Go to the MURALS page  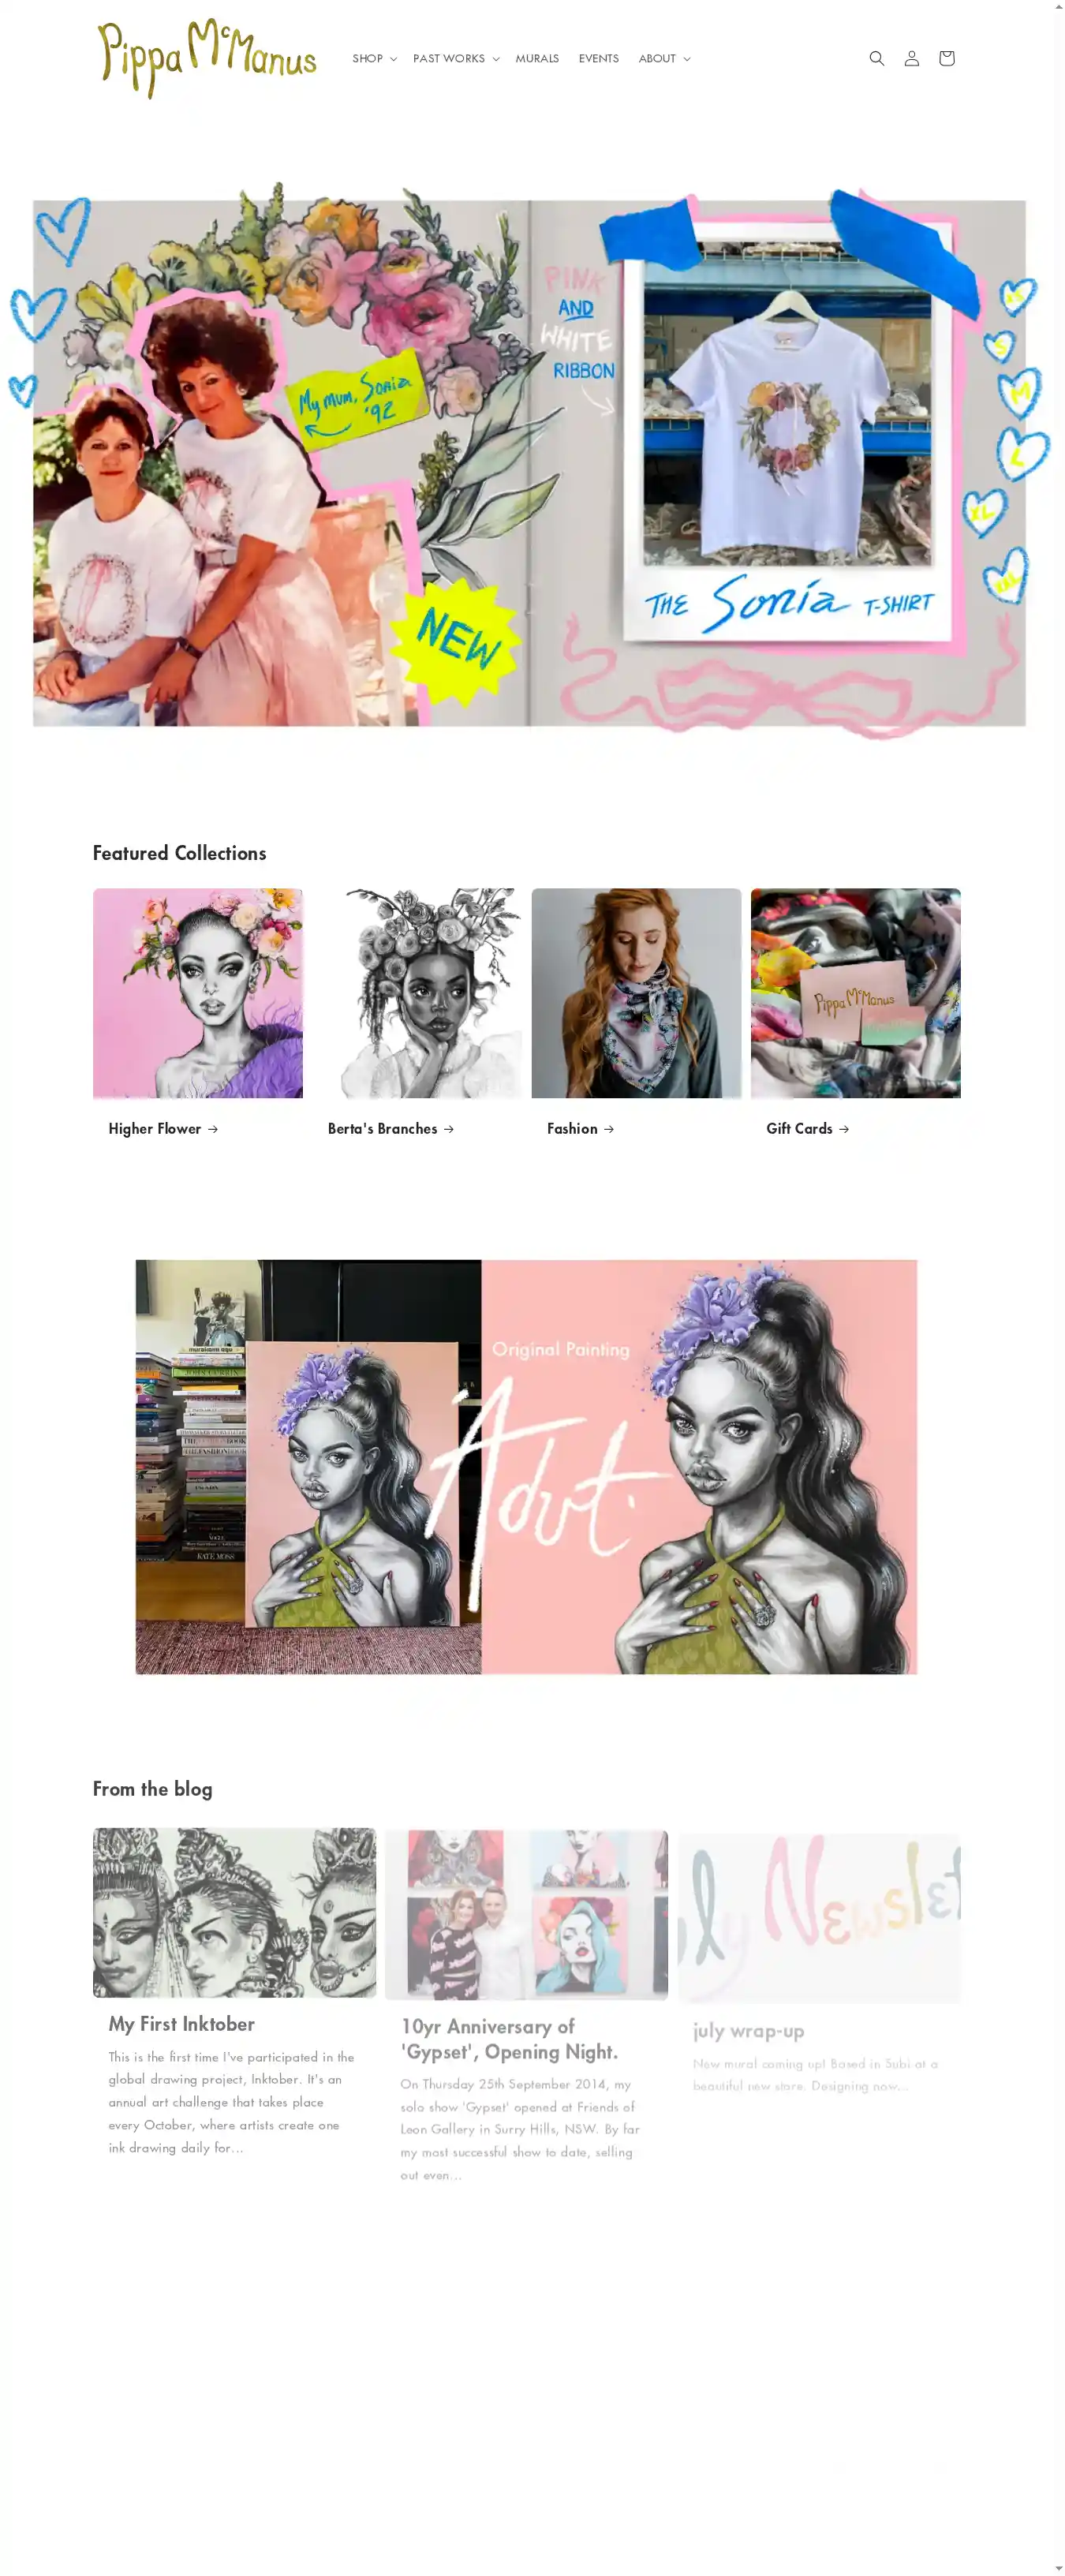click(x=537, y=58)
